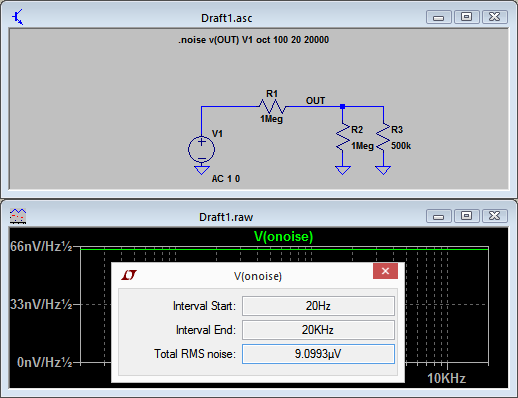Image resolution: width=518 pixels, height=398 pixels.
Task: Click the Interval Start label in the dialog
Action: tap(204, 306)
